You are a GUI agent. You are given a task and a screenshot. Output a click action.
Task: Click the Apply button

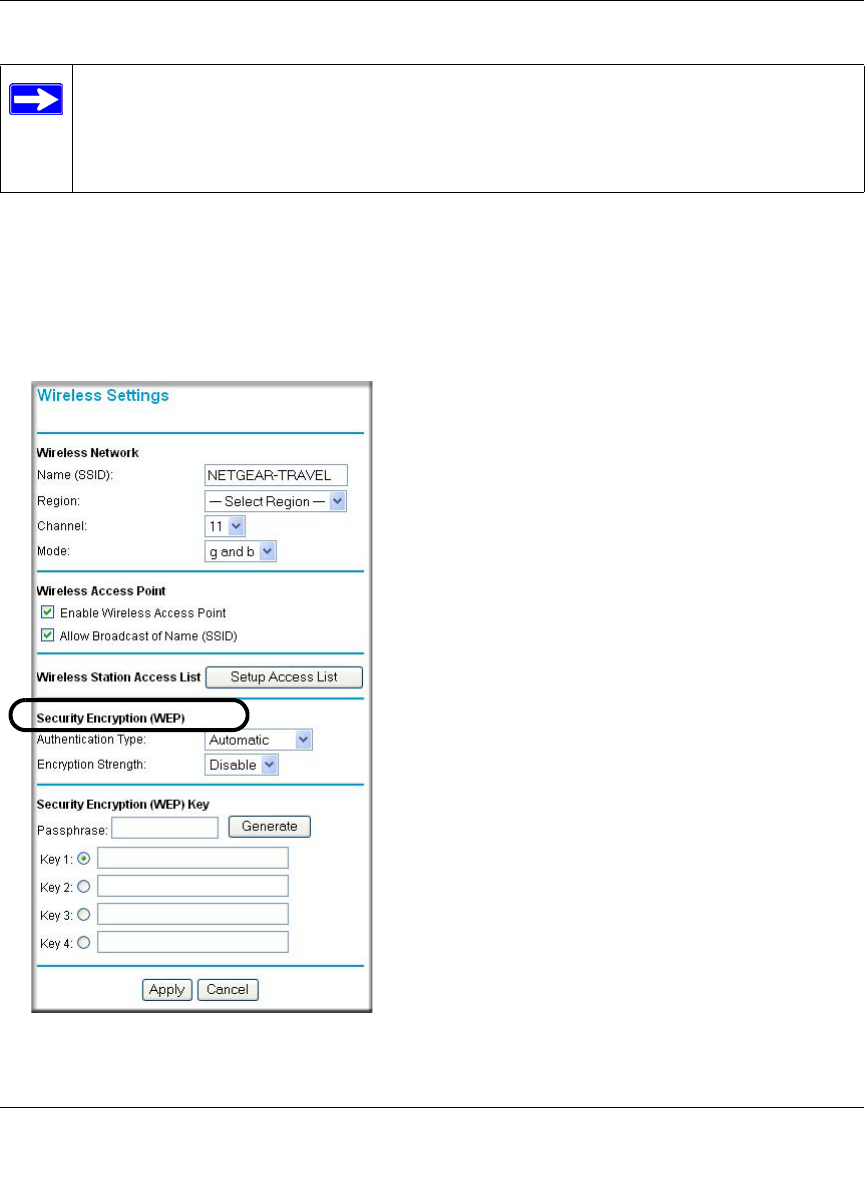tap(168, 990)
